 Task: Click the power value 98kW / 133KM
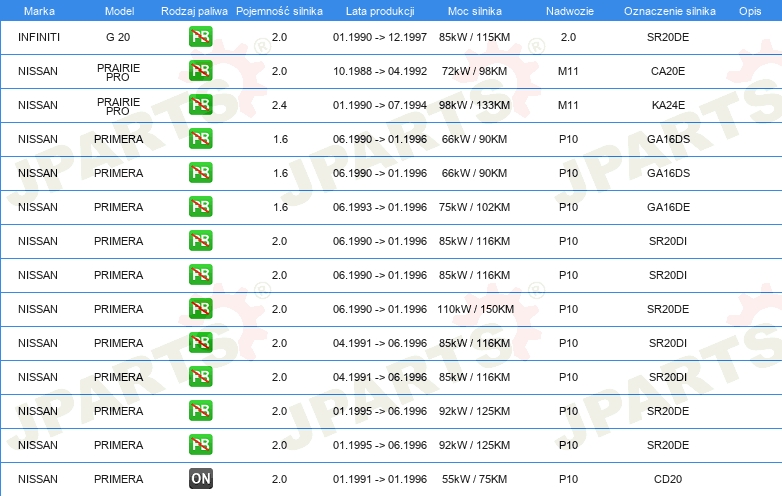coord(474,105)
